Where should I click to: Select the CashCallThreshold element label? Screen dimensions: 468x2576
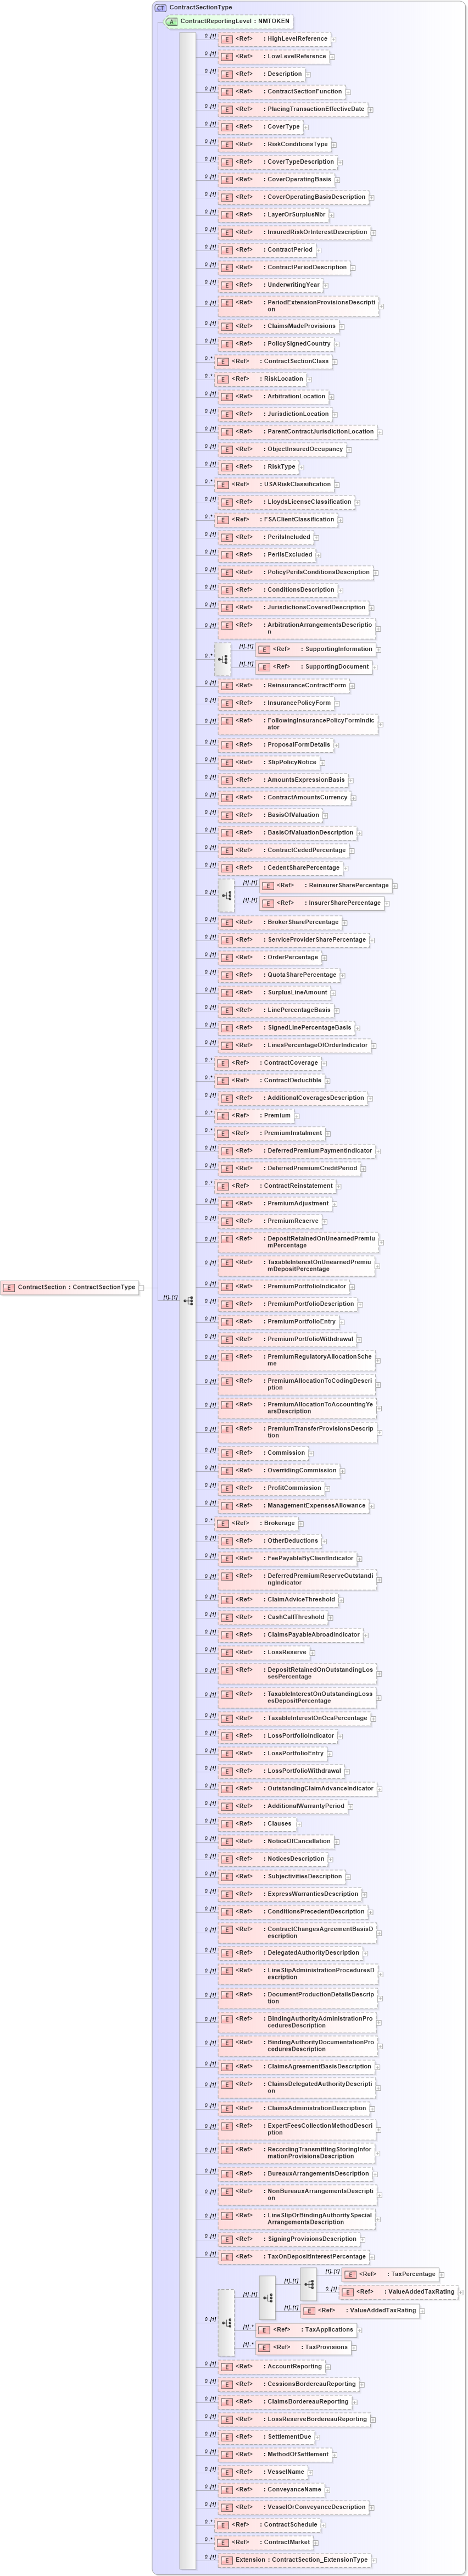295,1617
